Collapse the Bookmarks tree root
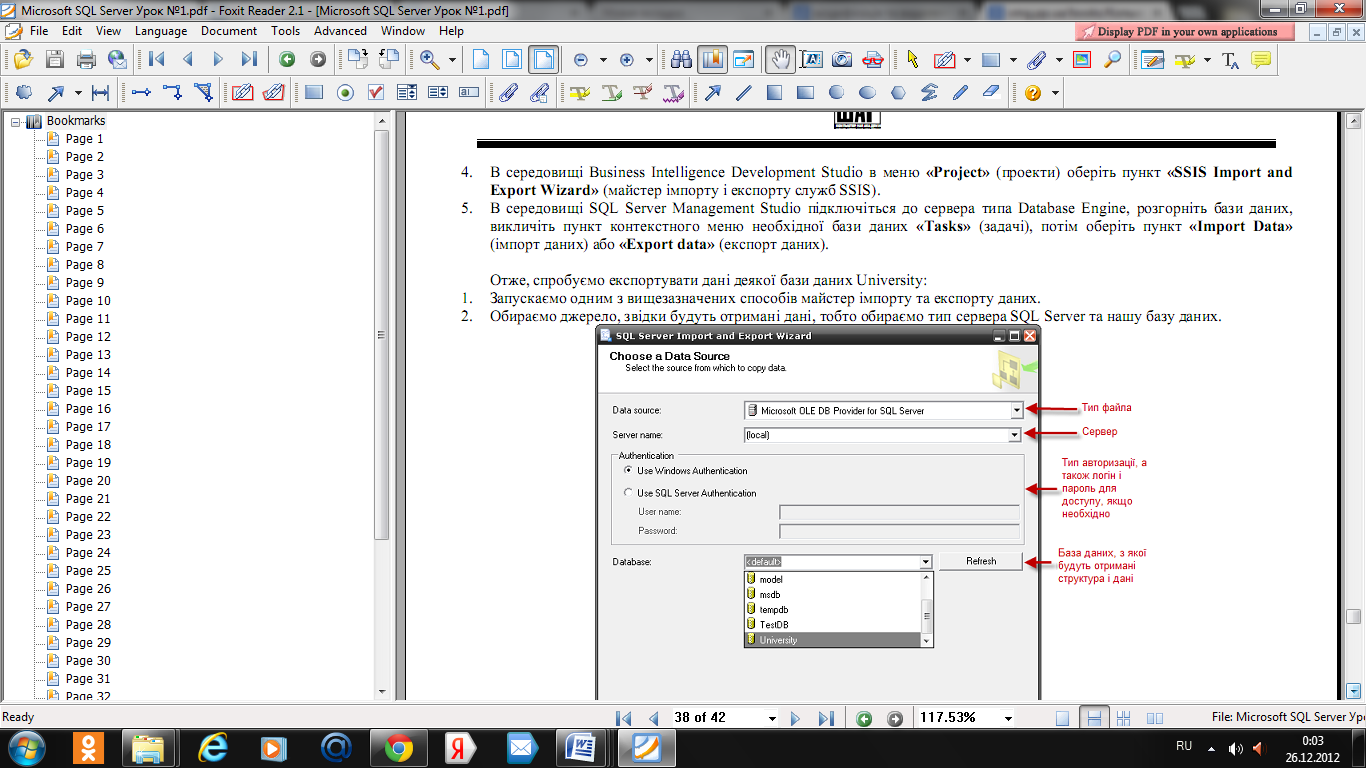The width and height of the screenshot is (1366, 768). click(16, 121)
